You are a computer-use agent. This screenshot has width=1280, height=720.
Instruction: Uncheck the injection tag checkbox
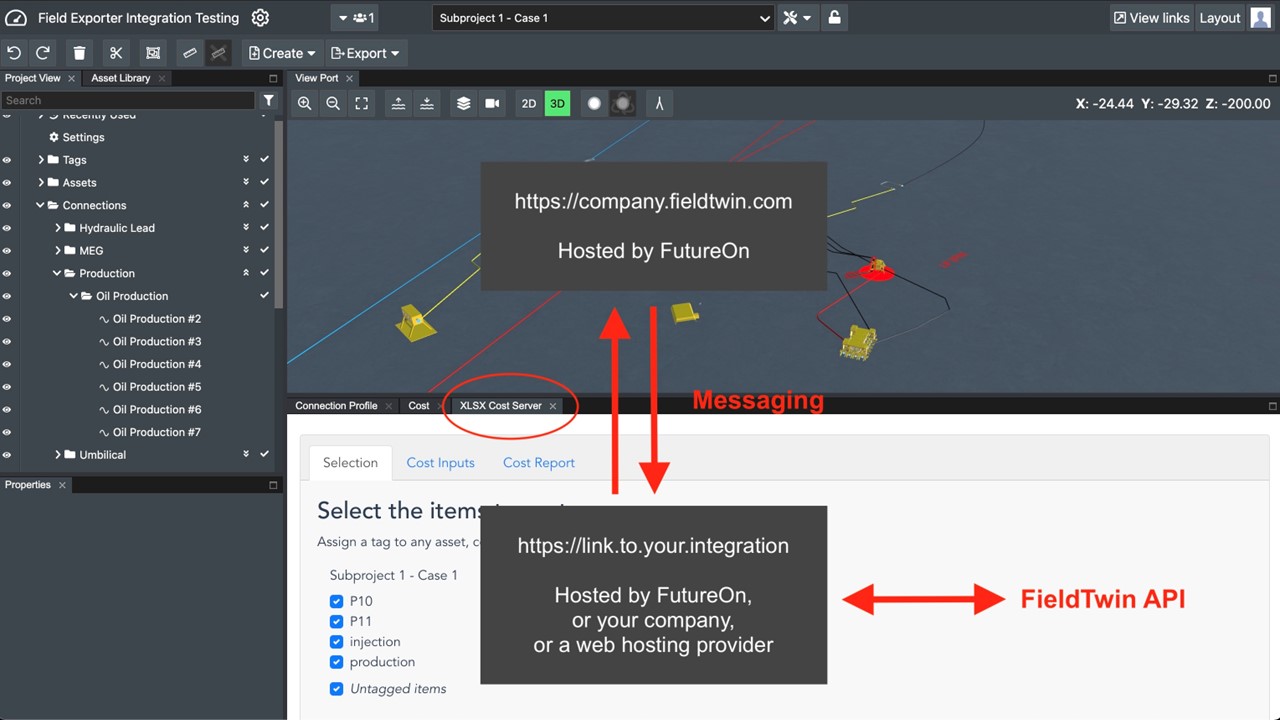pyautogui.click(x=336, y=642)
